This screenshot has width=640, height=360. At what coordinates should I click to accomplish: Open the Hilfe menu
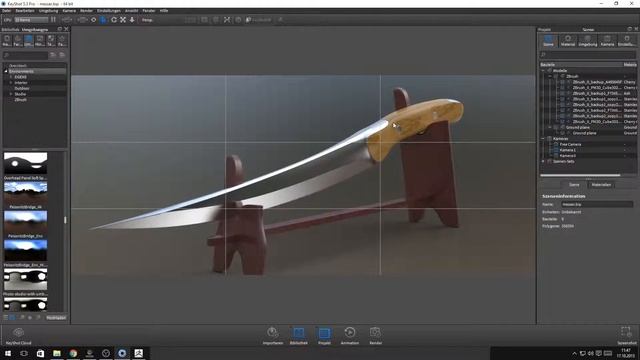coord(164,11)
